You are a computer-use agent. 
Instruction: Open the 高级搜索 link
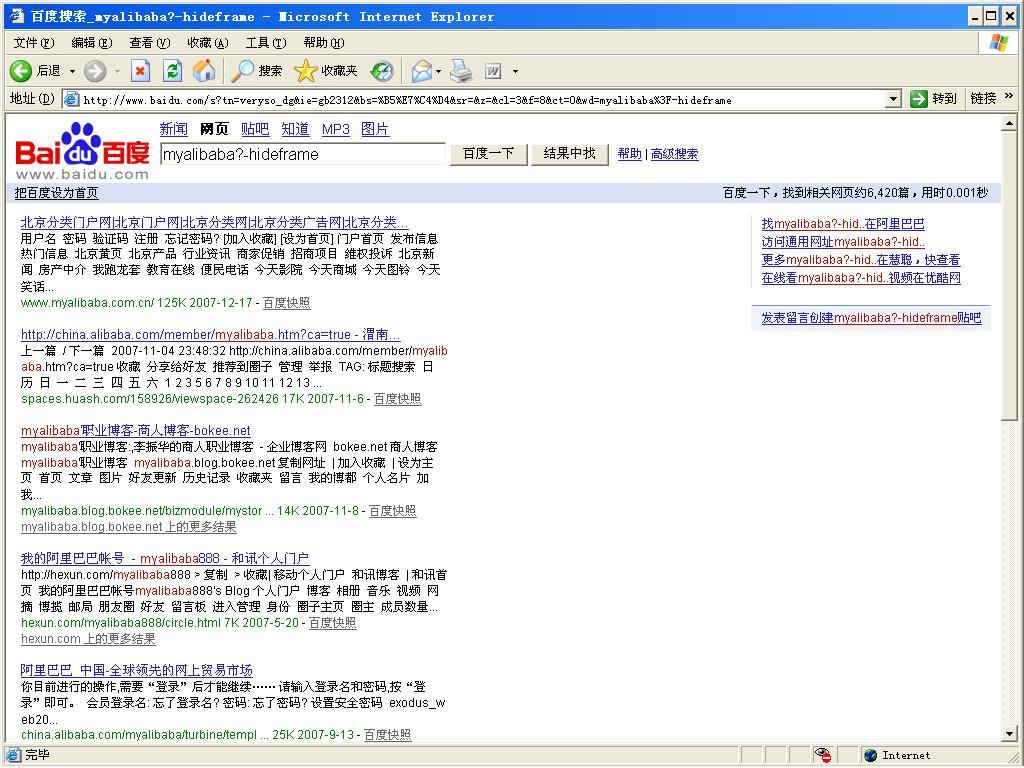(674, 154)
